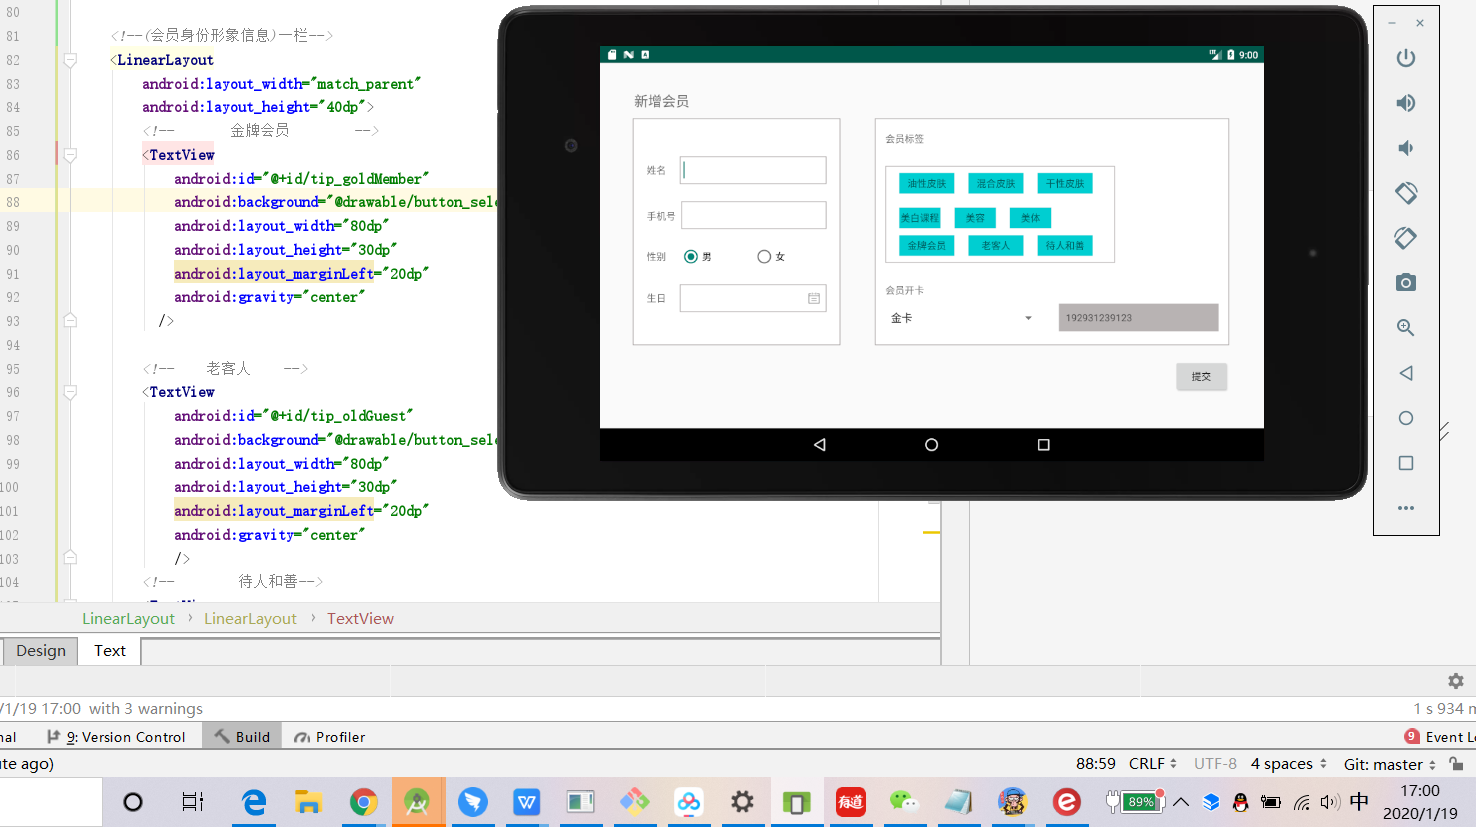Image resolution: width=1476 pixels, height=827 pixels.
Task: Click the emulator sidebar Back triangle icon
Action: tap(1406, 373)
